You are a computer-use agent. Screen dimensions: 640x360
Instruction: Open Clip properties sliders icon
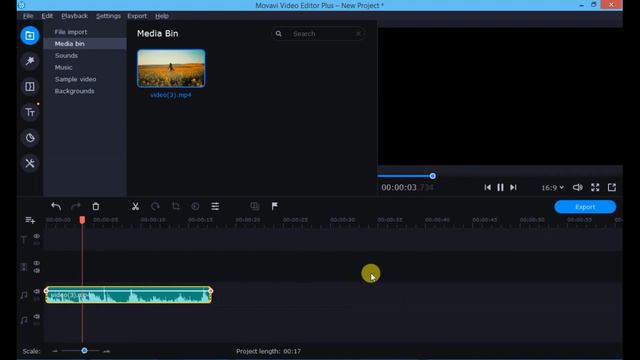215,207
